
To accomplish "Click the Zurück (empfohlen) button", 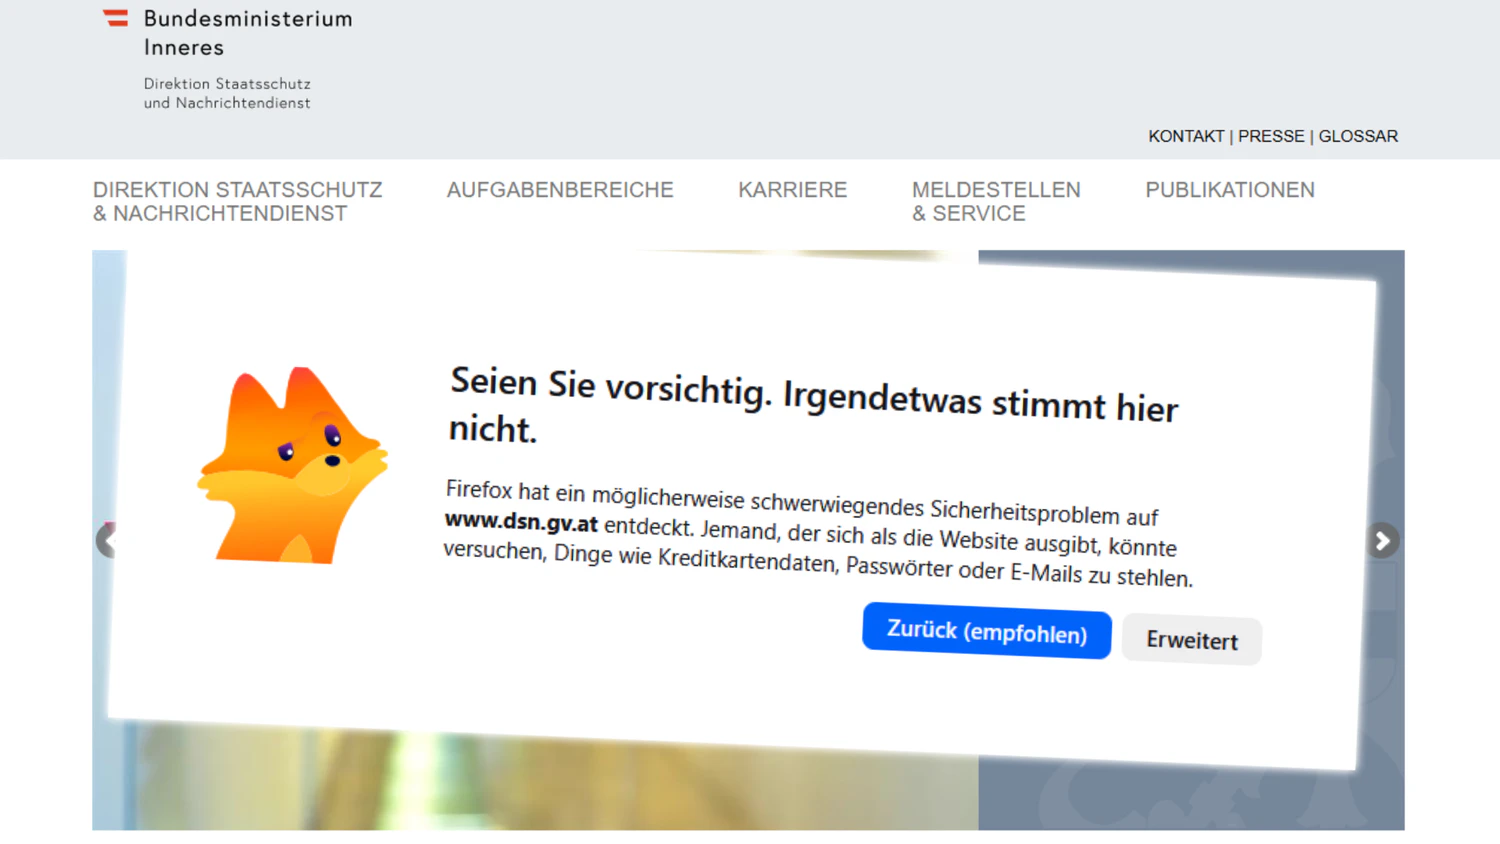I will coord(987,631).
